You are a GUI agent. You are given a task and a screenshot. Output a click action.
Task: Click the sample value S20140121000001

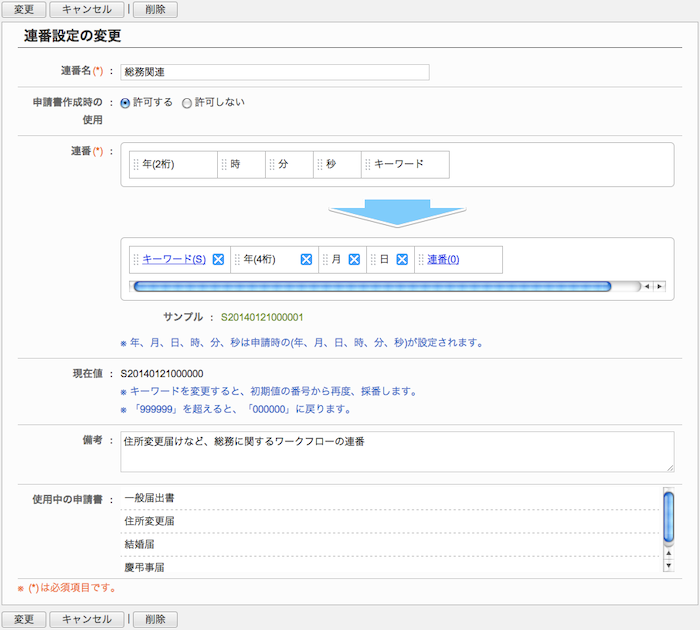(262, 317)
